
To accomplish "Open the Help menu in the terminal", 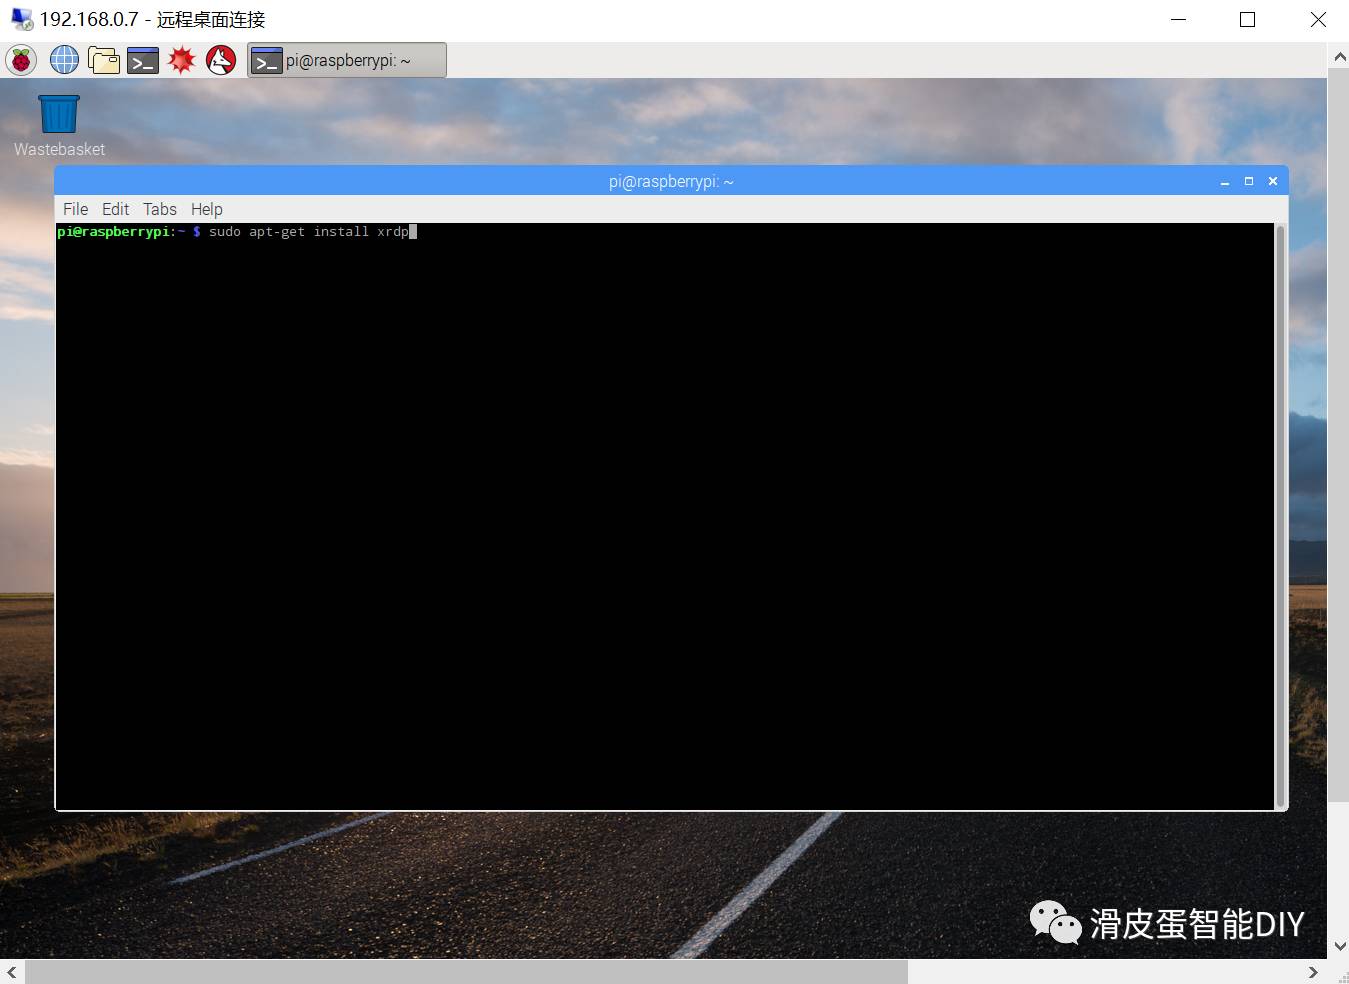I will pos(207,209).
